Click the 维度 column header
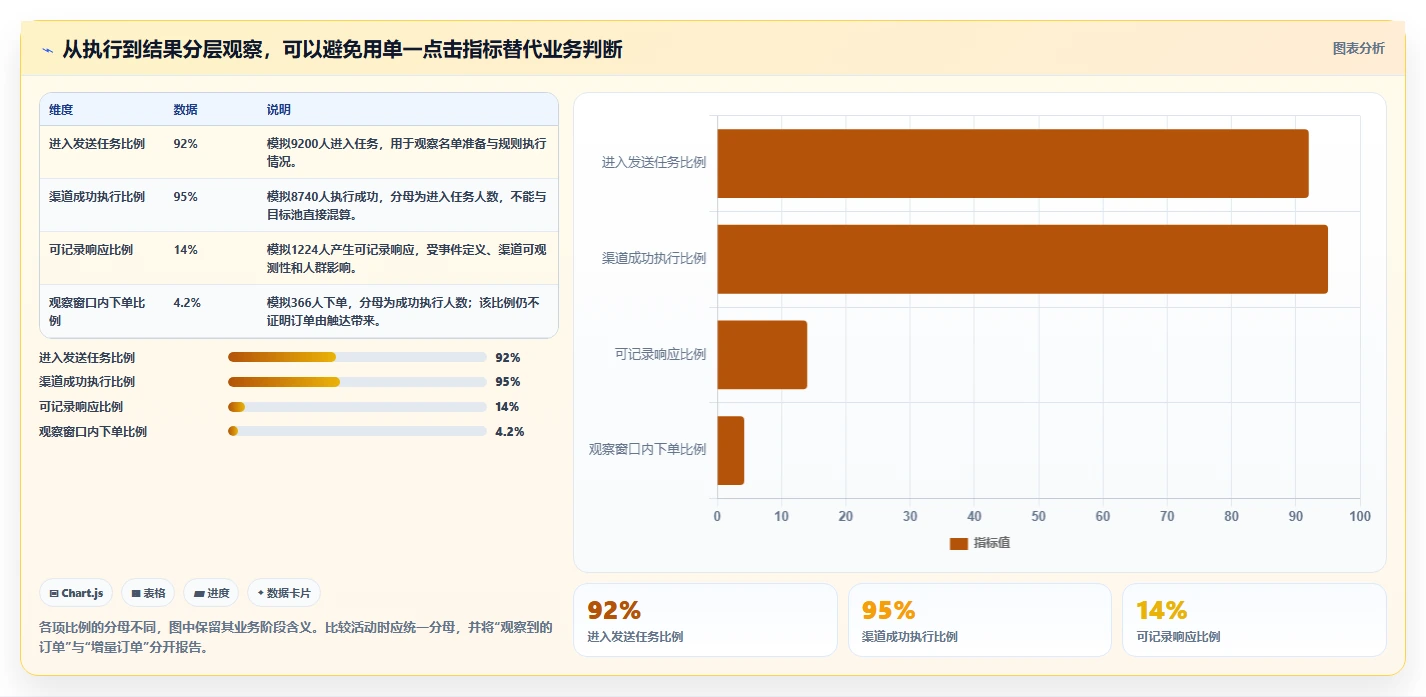 [61, 110]
